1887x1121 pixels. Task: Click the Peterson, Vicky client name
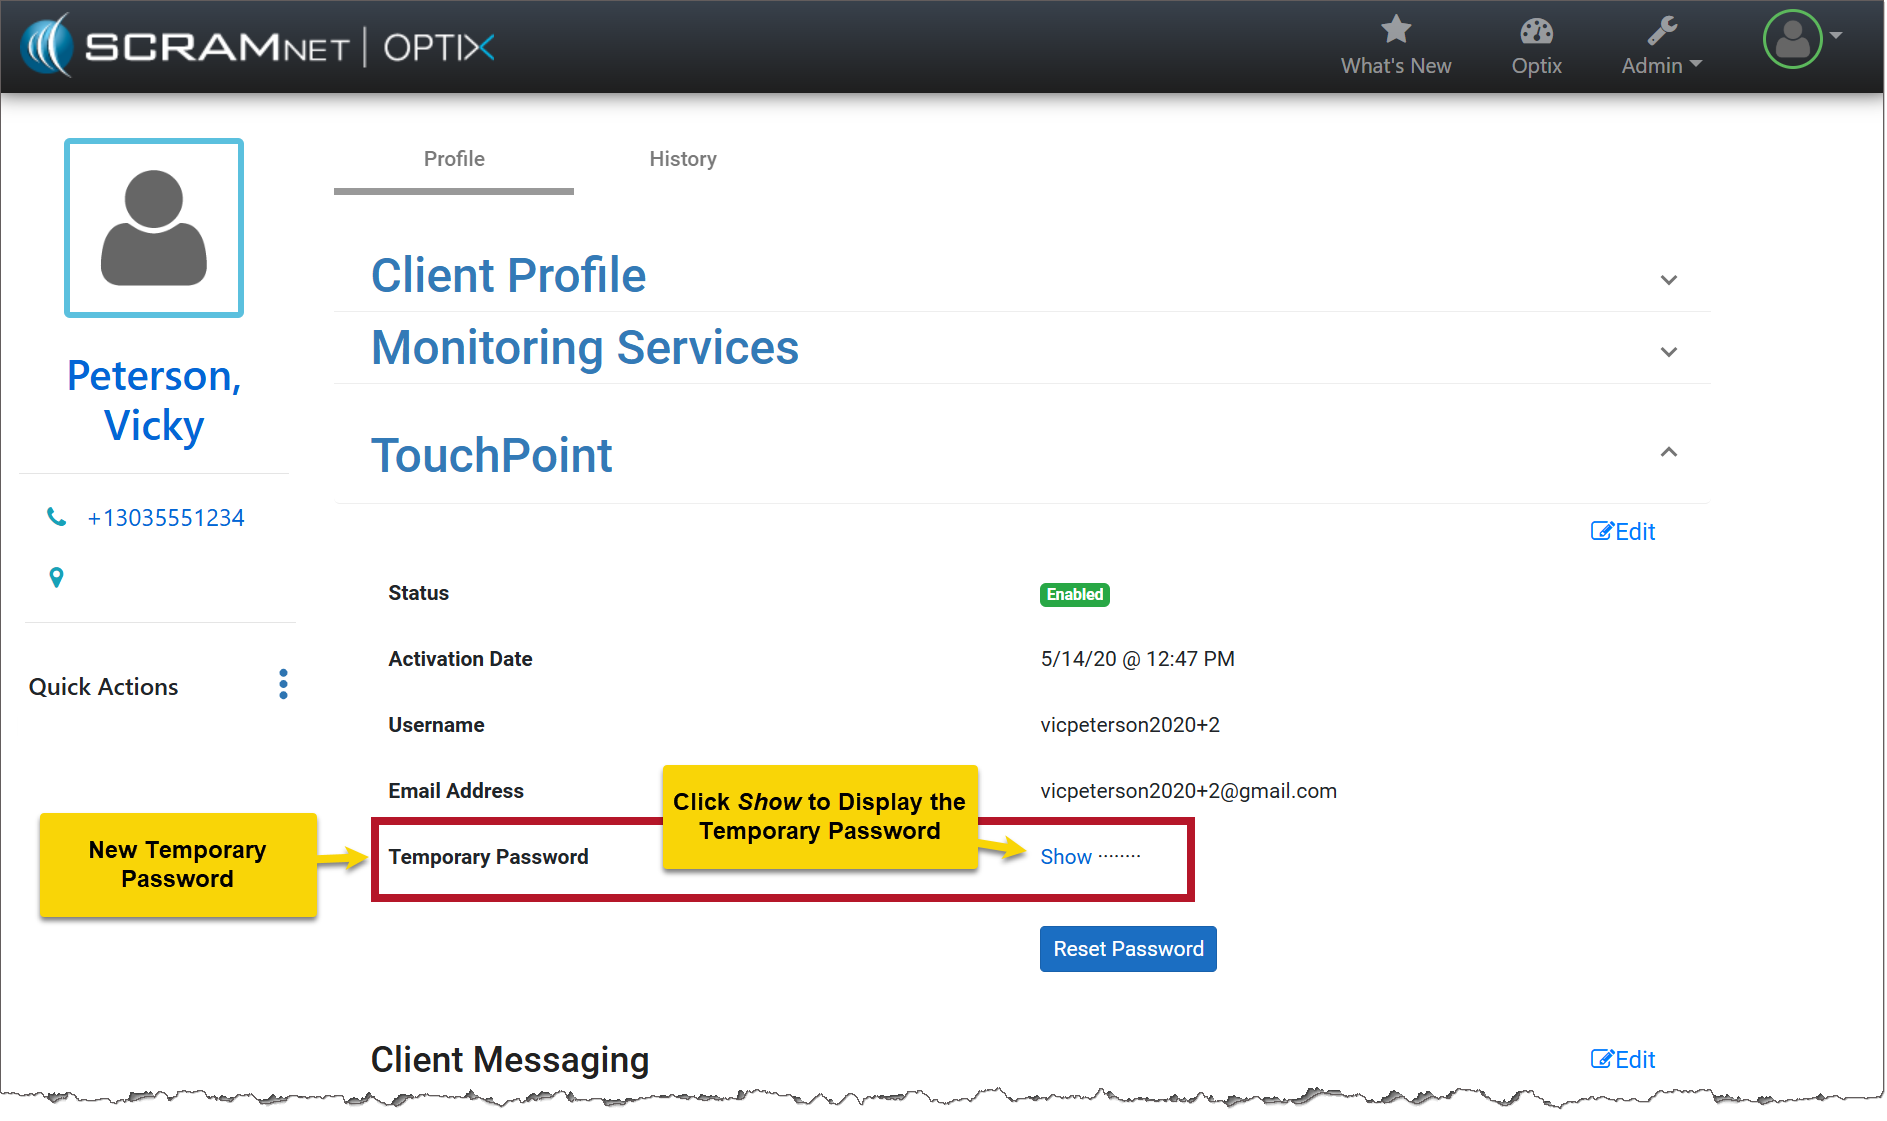click(x=154, y=401)
